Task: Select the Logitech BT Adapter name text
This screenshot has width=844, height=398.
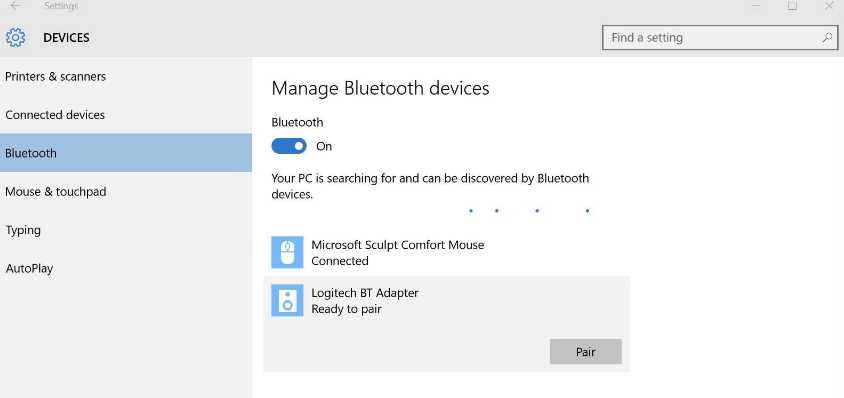Action: (x=365, y=293)
